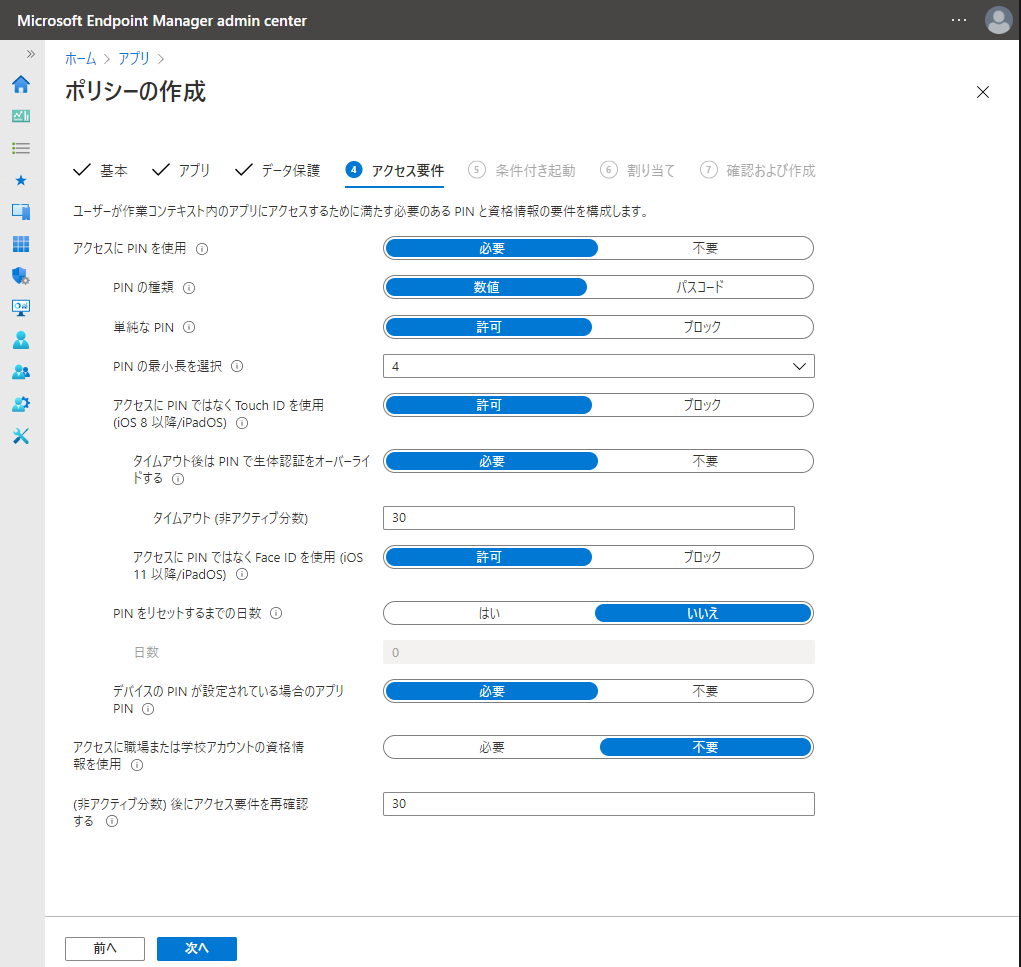The height and width of the screenshot is (967, 1021).
Task: Show info for アクセス要件を再確認する
Action: 112,821
